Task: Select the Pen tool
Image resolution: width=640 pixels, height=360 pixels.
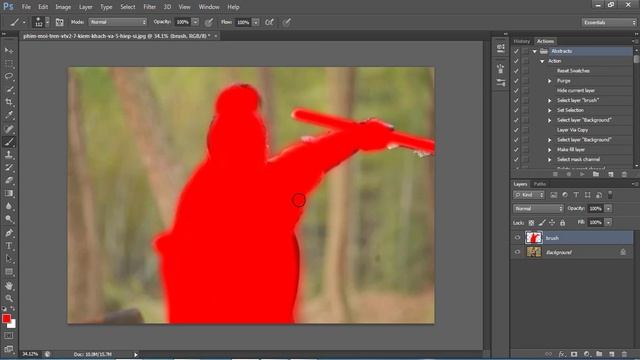Action: click(x=9, y=233)
